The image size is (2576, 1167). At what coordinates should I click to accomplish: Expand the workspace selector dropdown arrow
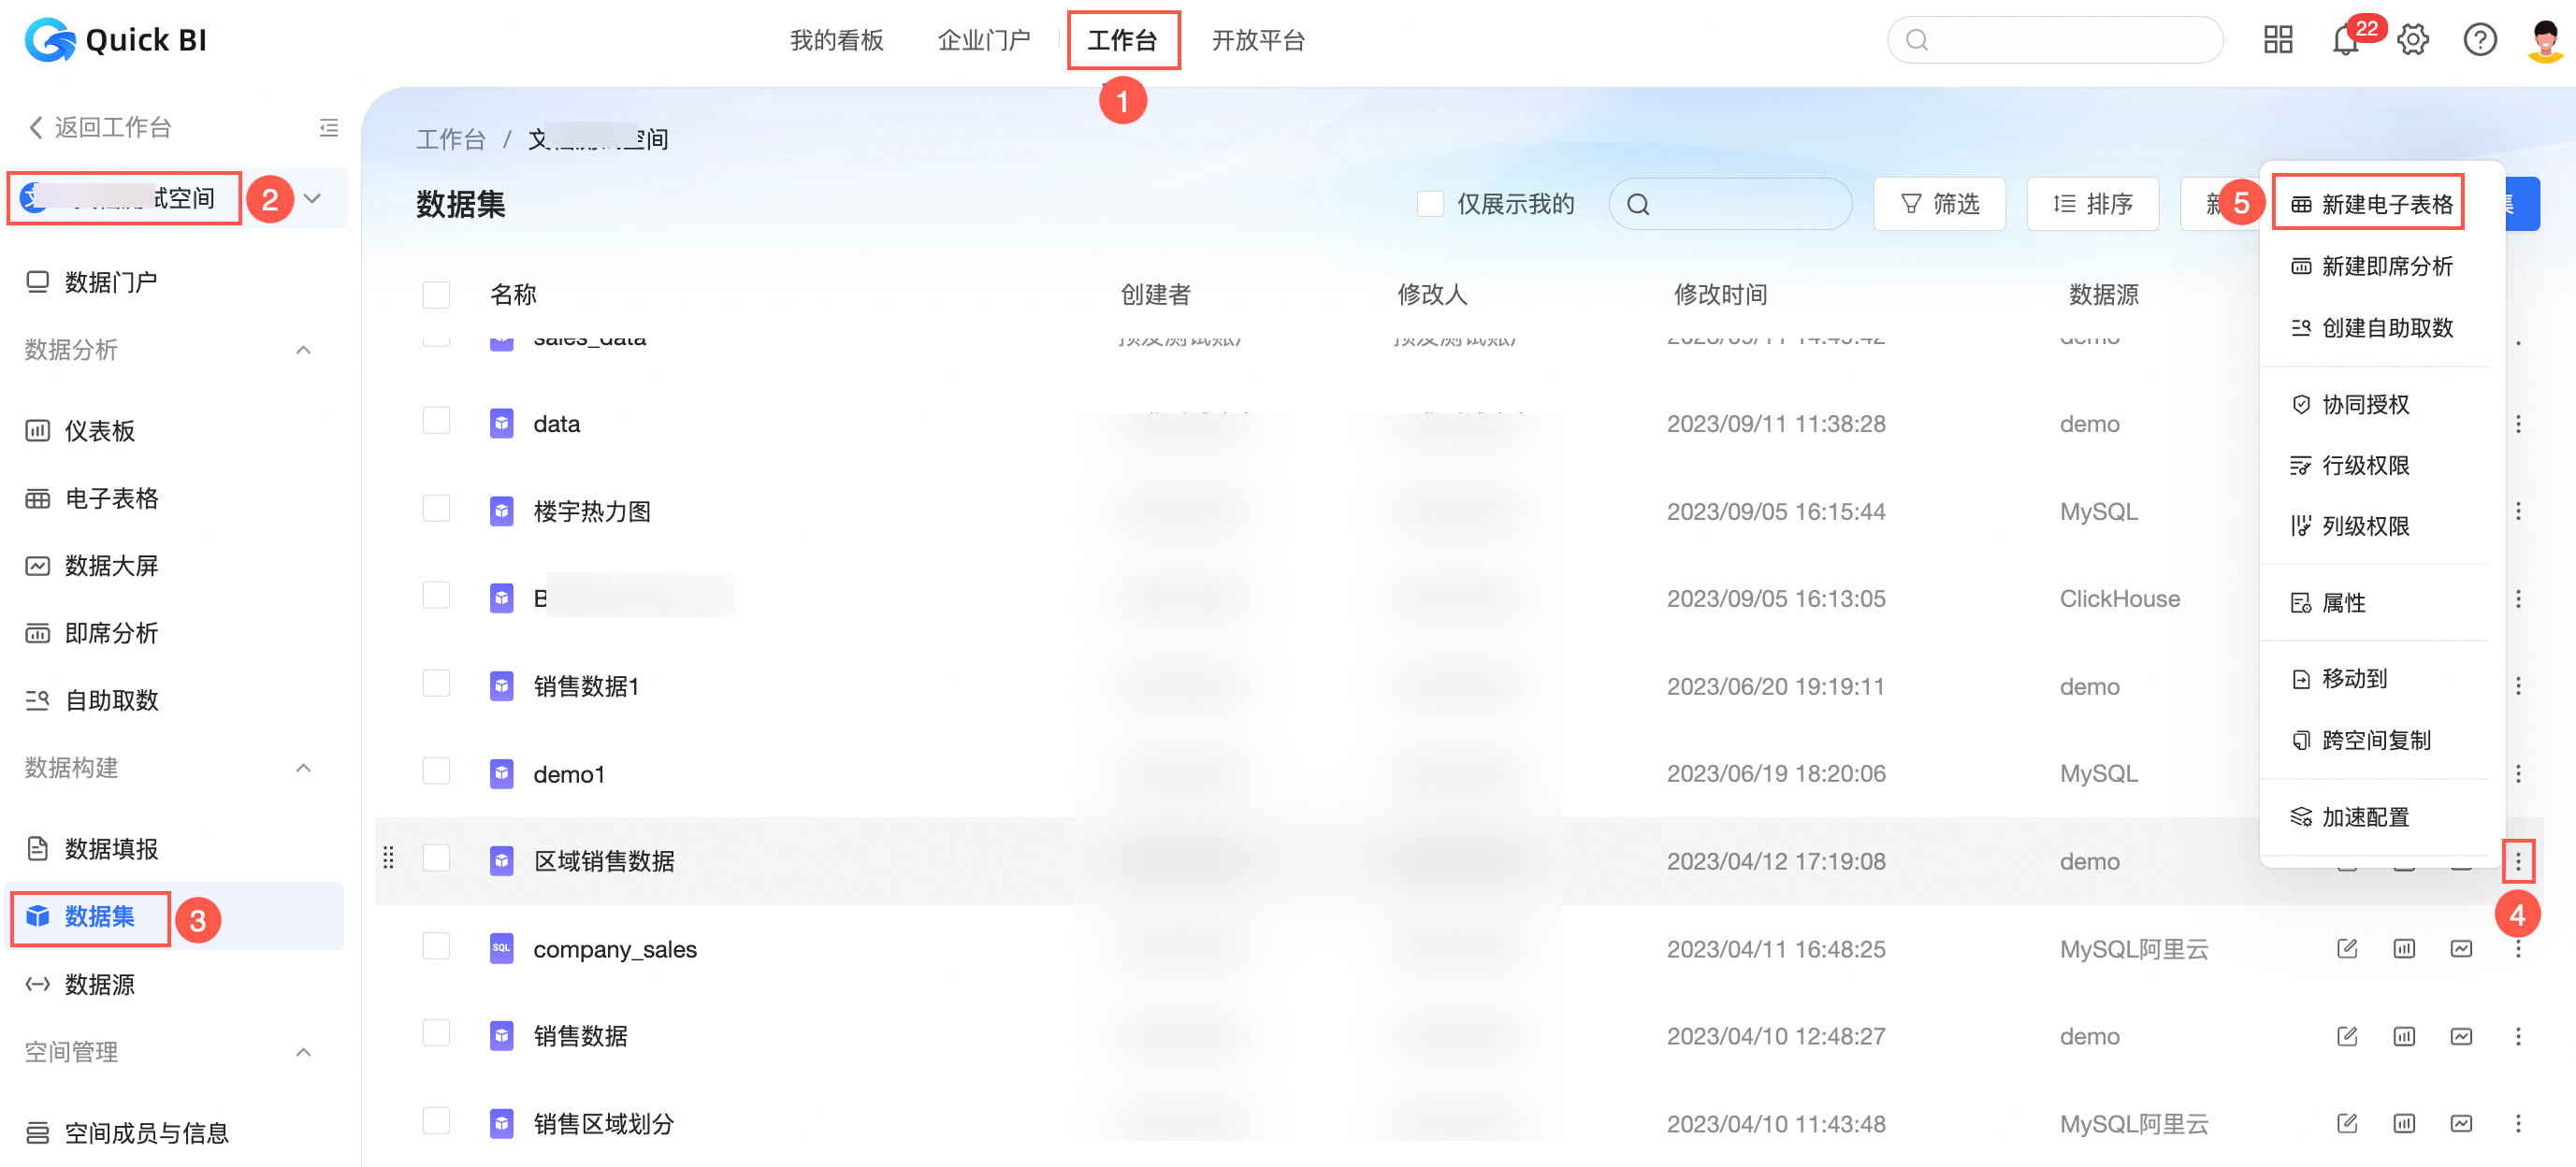tap(312, 198)
